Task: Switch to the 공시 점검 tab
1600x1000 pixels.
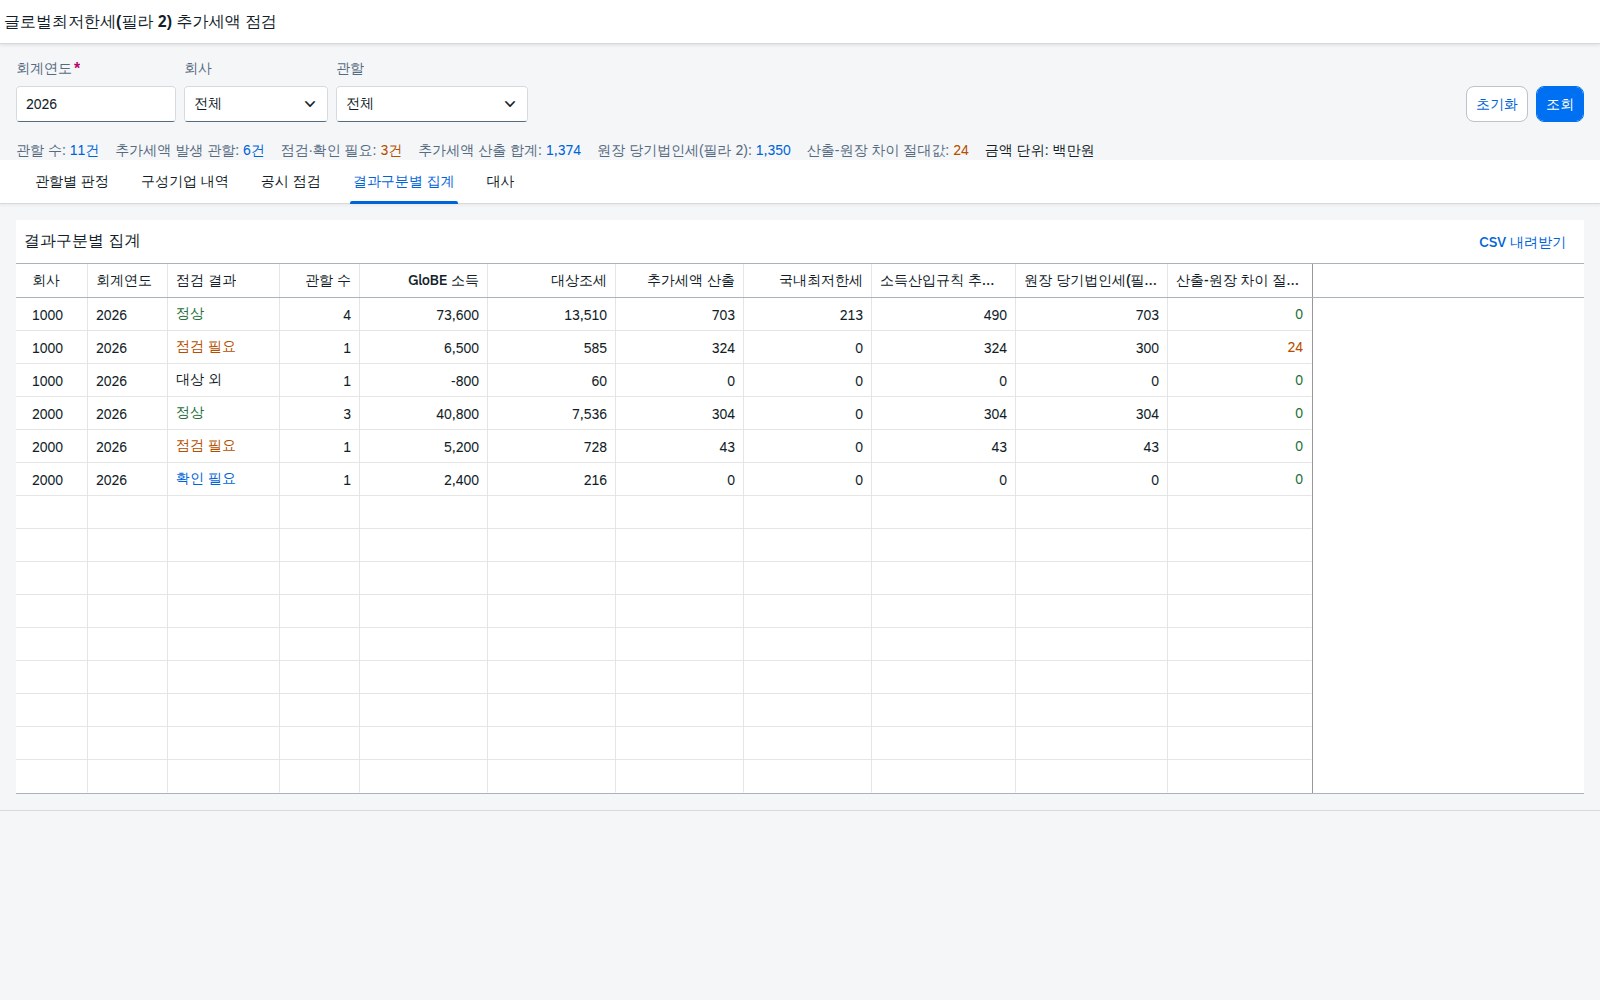Action: pyautogui.click(x=291, y=182)
